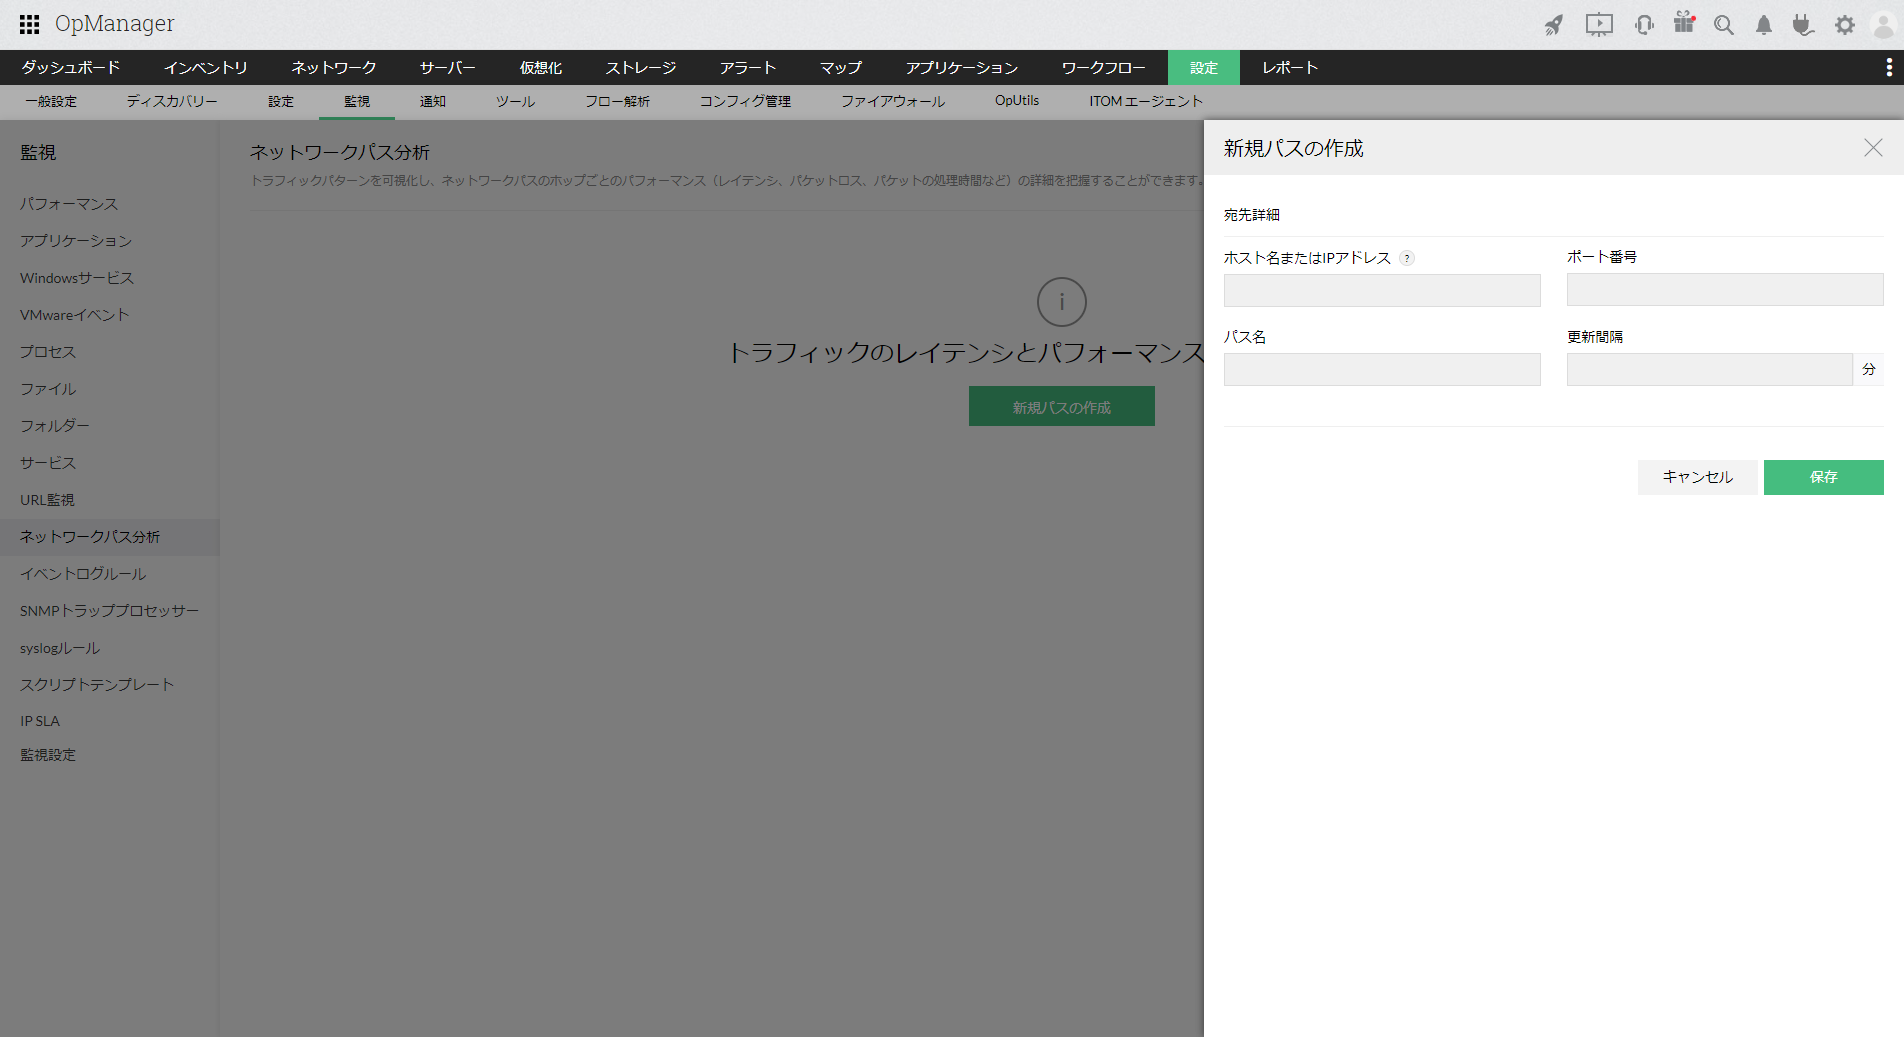Open settings via the gear icon

(x=1843, y=24)
